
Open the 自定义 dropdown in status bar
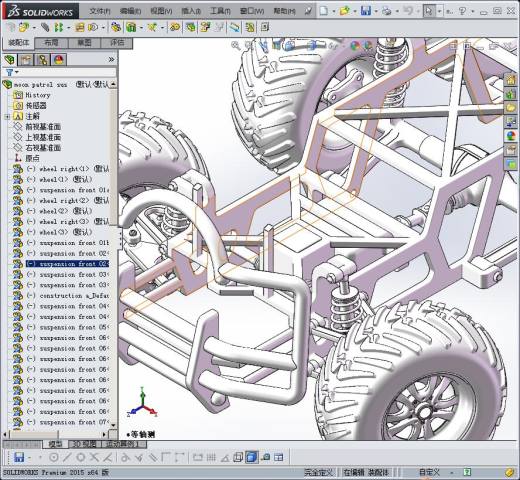pos(429,472)
